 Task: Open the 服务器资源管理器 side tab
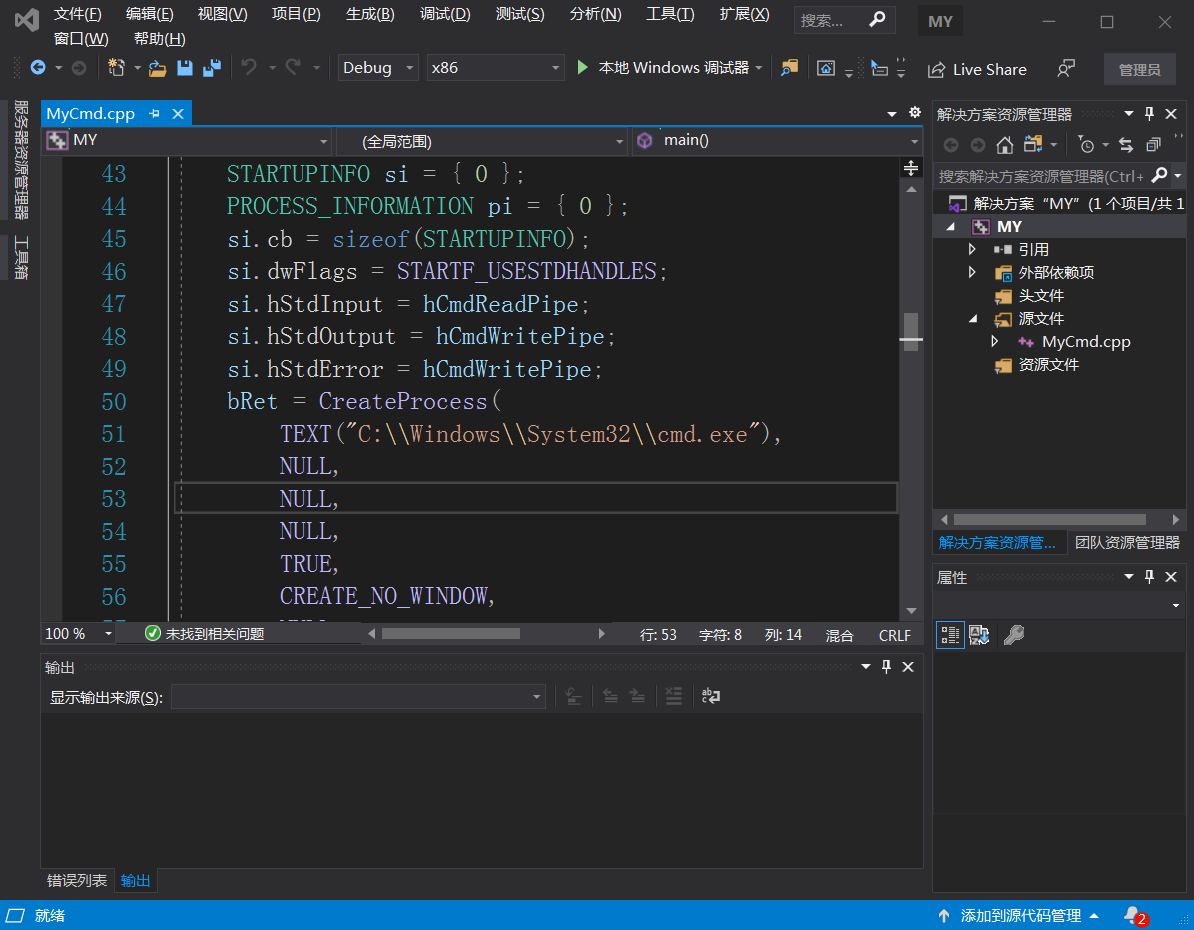point(21,159)
